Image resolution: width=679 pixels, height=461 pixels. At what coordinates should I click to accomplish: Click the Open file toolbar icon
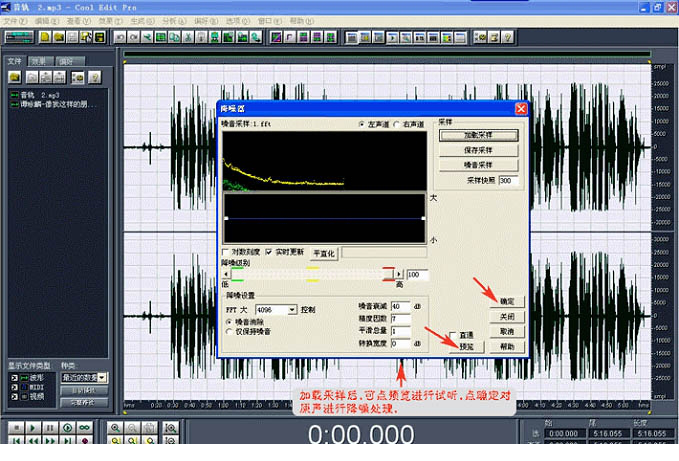tap(58, 37)
